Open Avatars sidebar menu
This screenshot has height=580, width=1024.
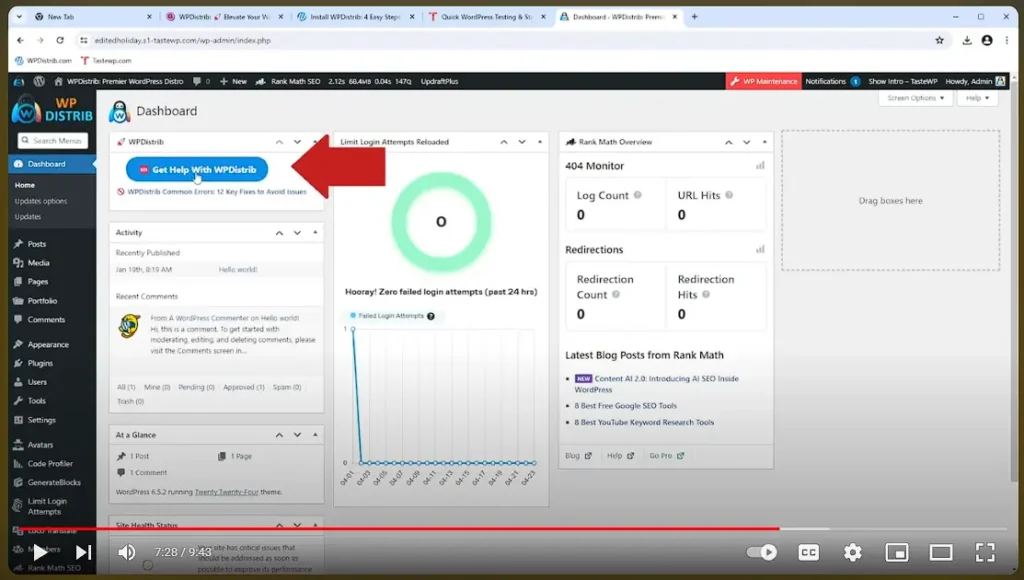(x=40, y=445)
